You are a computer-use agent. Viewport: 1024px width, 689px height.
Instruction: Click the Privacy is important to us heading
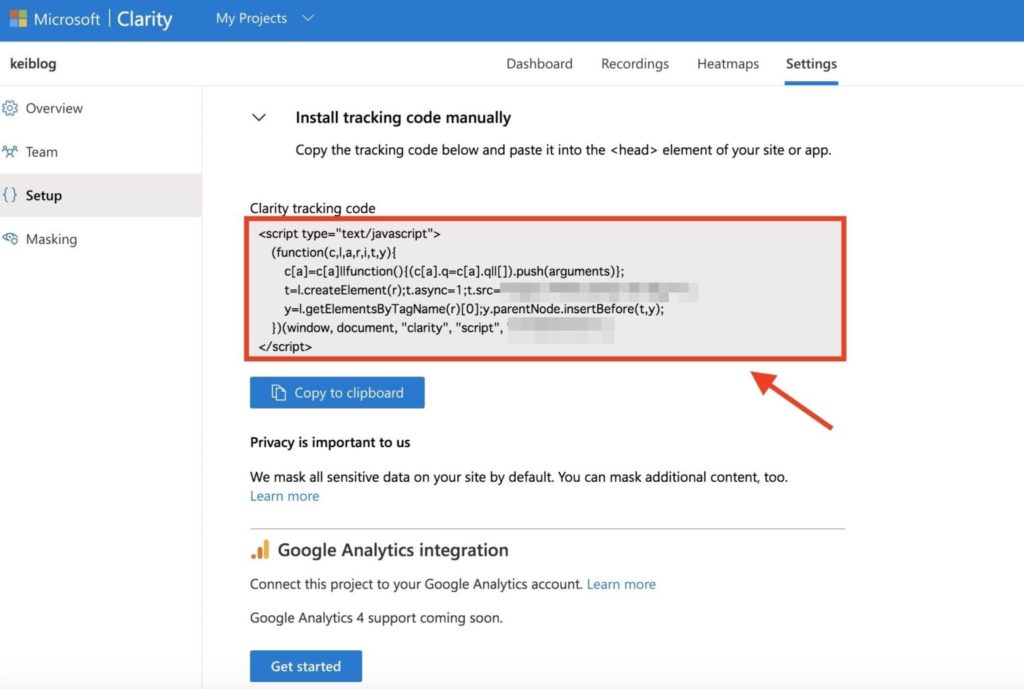pyautogui.click(x=330, y=442)
